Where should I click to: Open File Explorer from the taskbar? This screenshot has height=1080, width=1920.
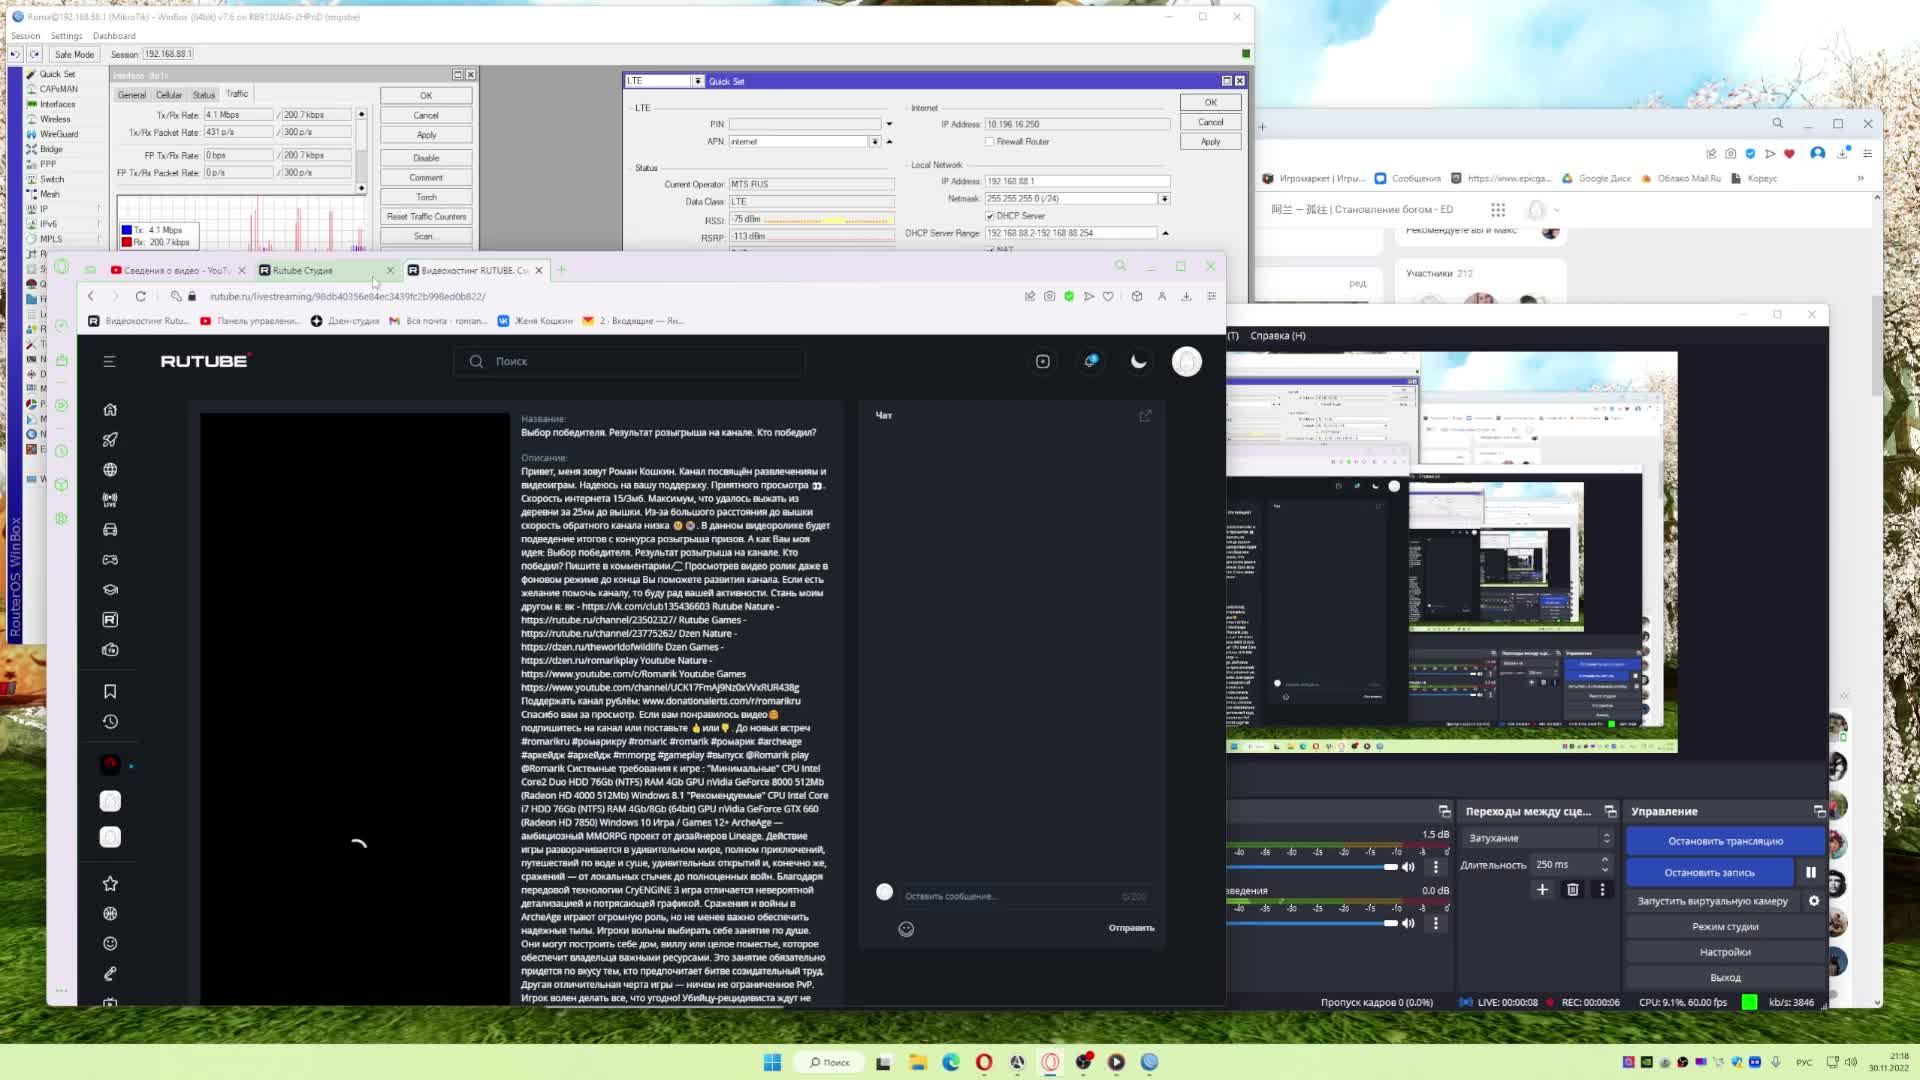[917, 1062]
